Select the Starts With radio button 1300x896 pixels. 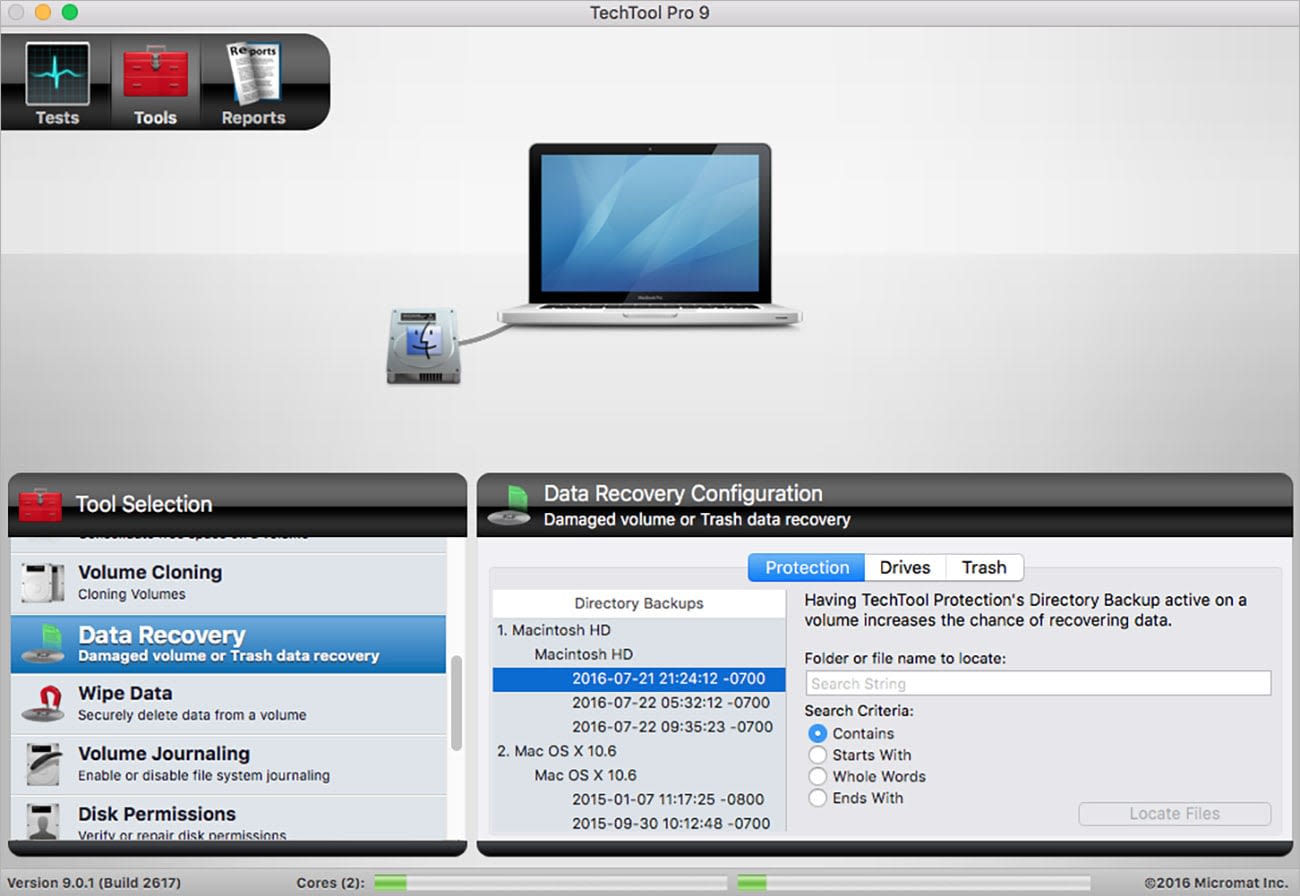pyautogui.click(x=817, y=755)
